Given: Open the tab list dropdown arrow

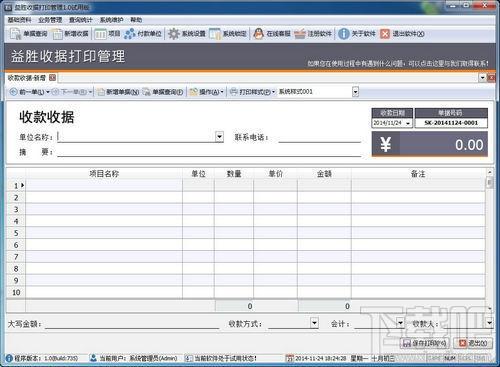Looking at the screenshot, I should coord(482,78).
